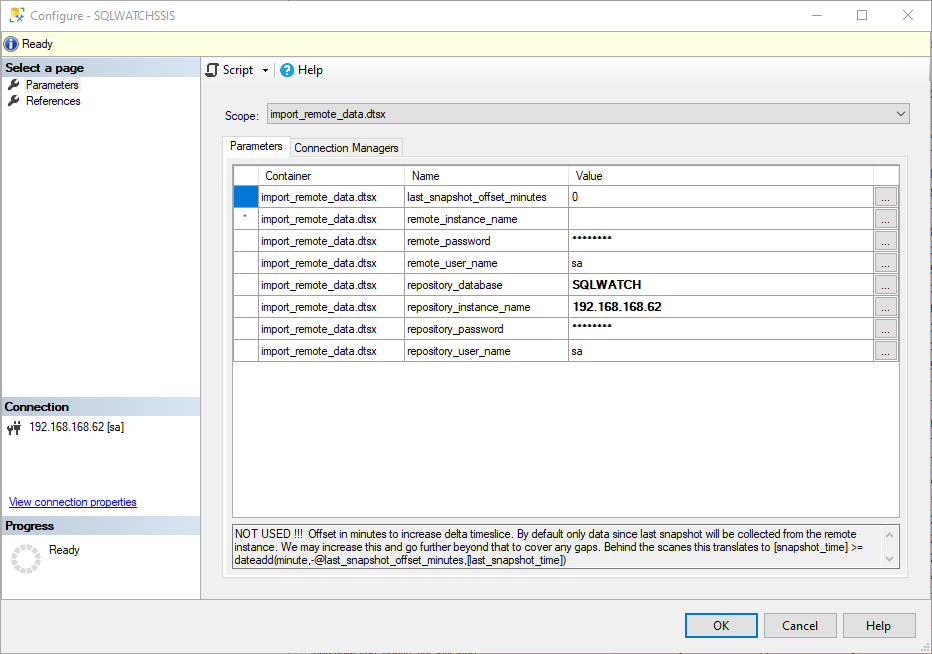
Task: Maximize the Configure window
Action: click(x=862, y=15)
